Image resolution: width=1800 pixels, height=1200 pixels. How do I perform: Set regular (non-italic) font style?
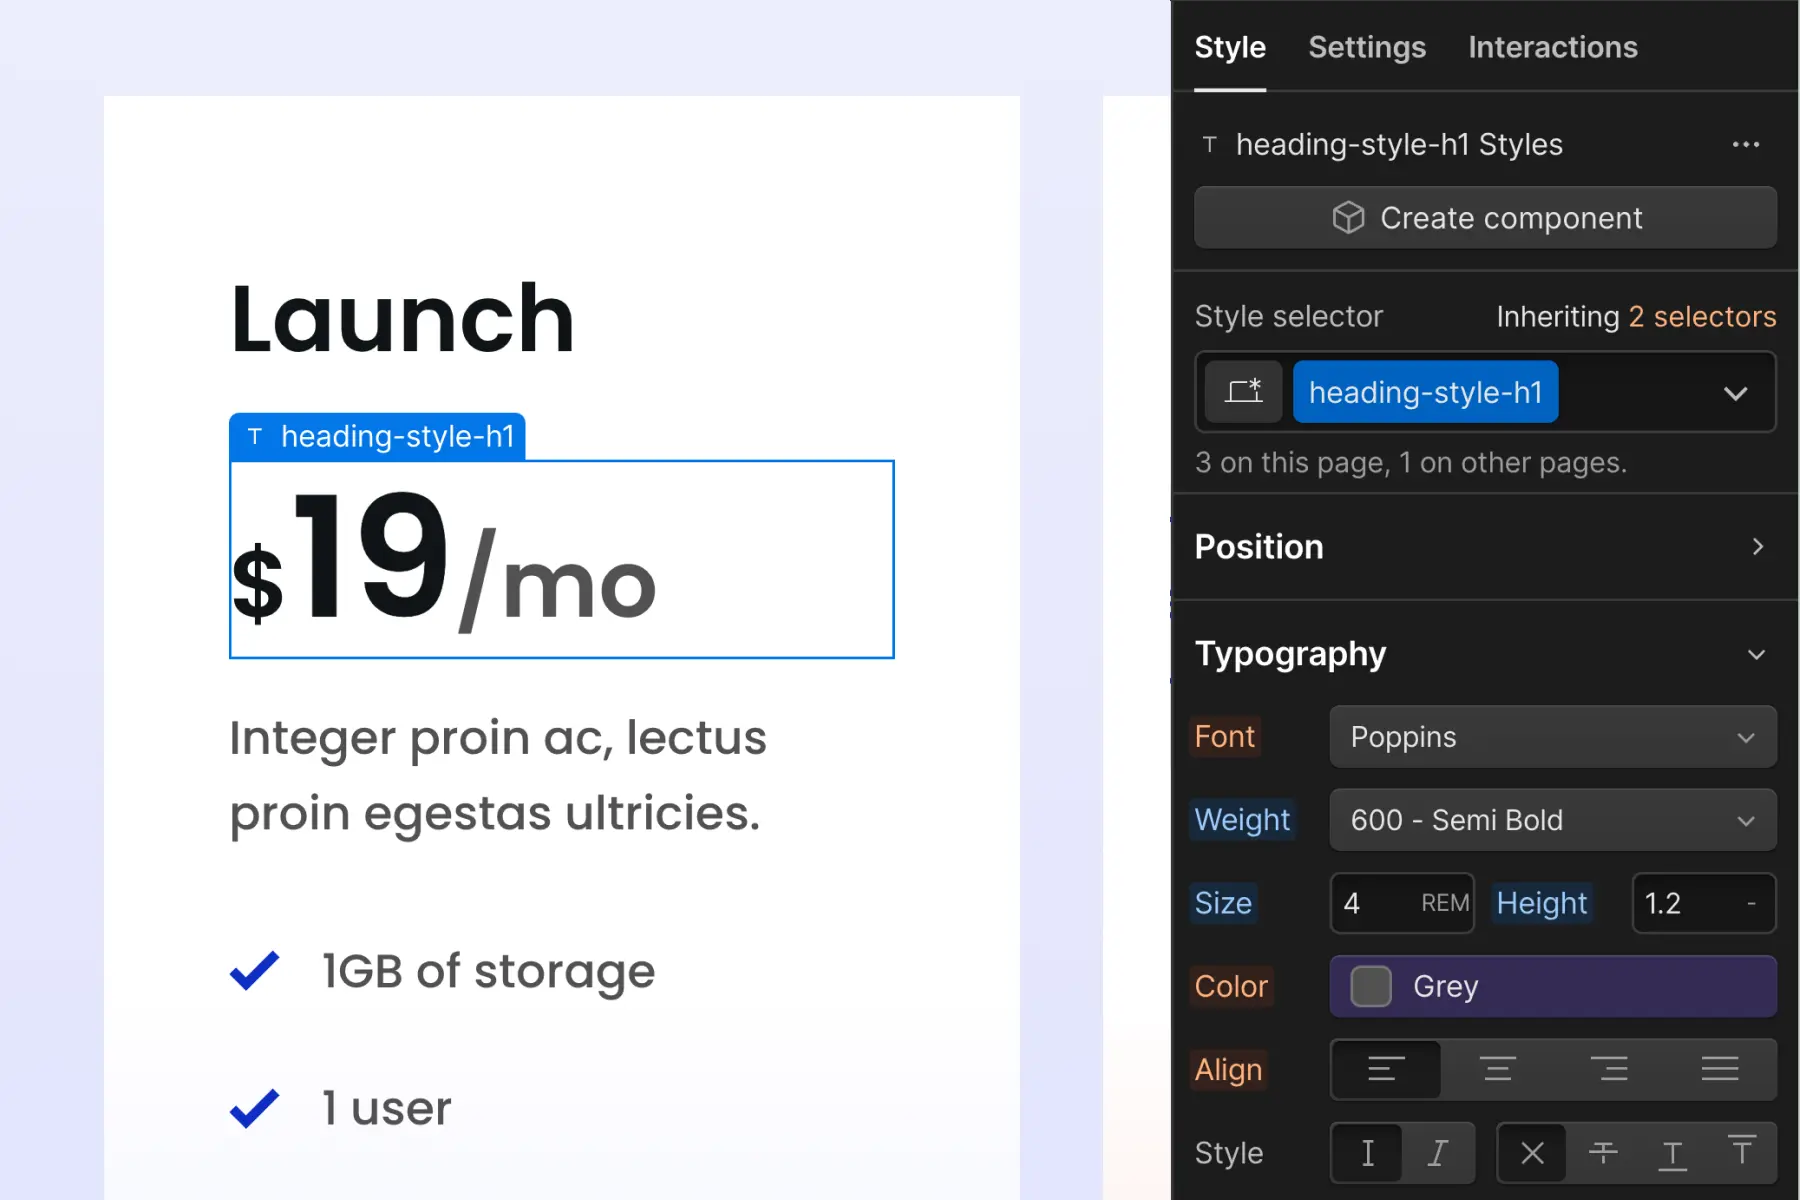pos(1367,1153)
